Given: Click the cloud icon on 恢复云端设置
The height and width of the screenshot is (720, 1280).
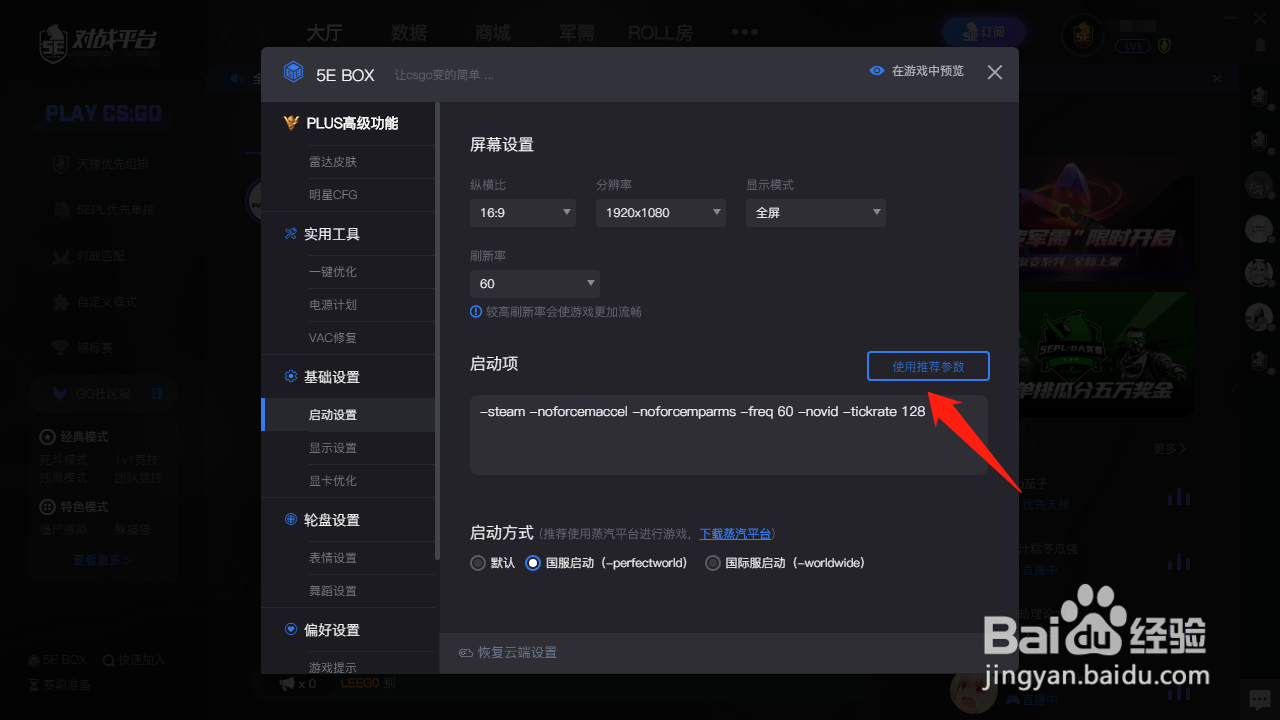Looking at the screenshot, I should (x=466, y=652).
